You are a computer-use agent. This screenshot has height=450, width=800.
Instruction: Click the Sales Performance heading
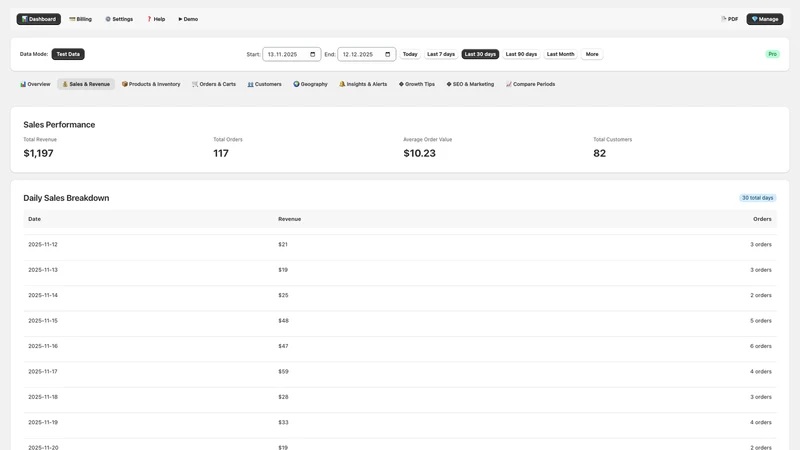click(x=59, y=124)
